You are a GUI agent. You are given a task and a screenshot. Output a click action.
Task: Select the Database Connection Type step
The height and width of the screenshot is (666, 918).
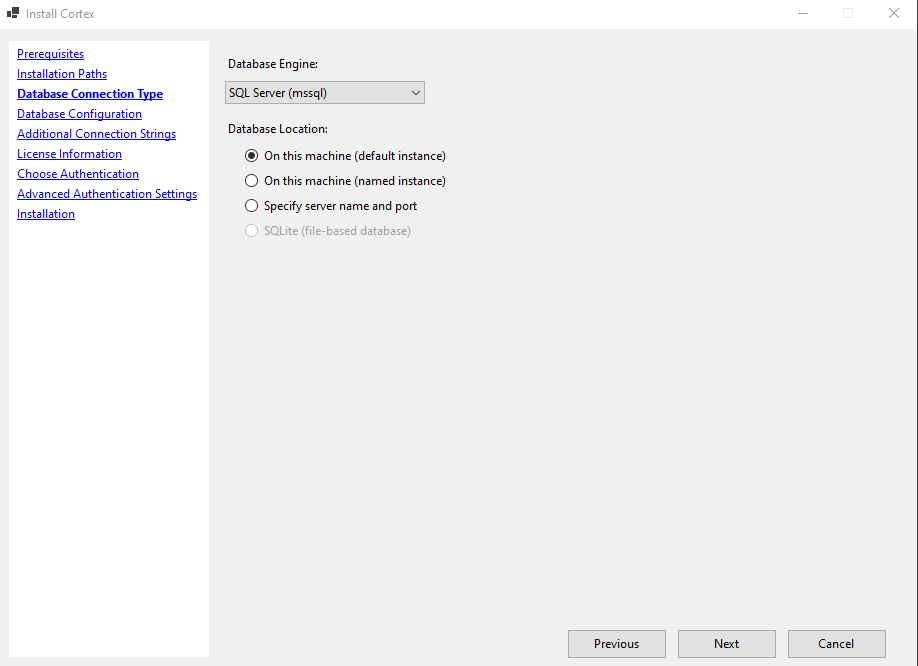pos(89,93)
